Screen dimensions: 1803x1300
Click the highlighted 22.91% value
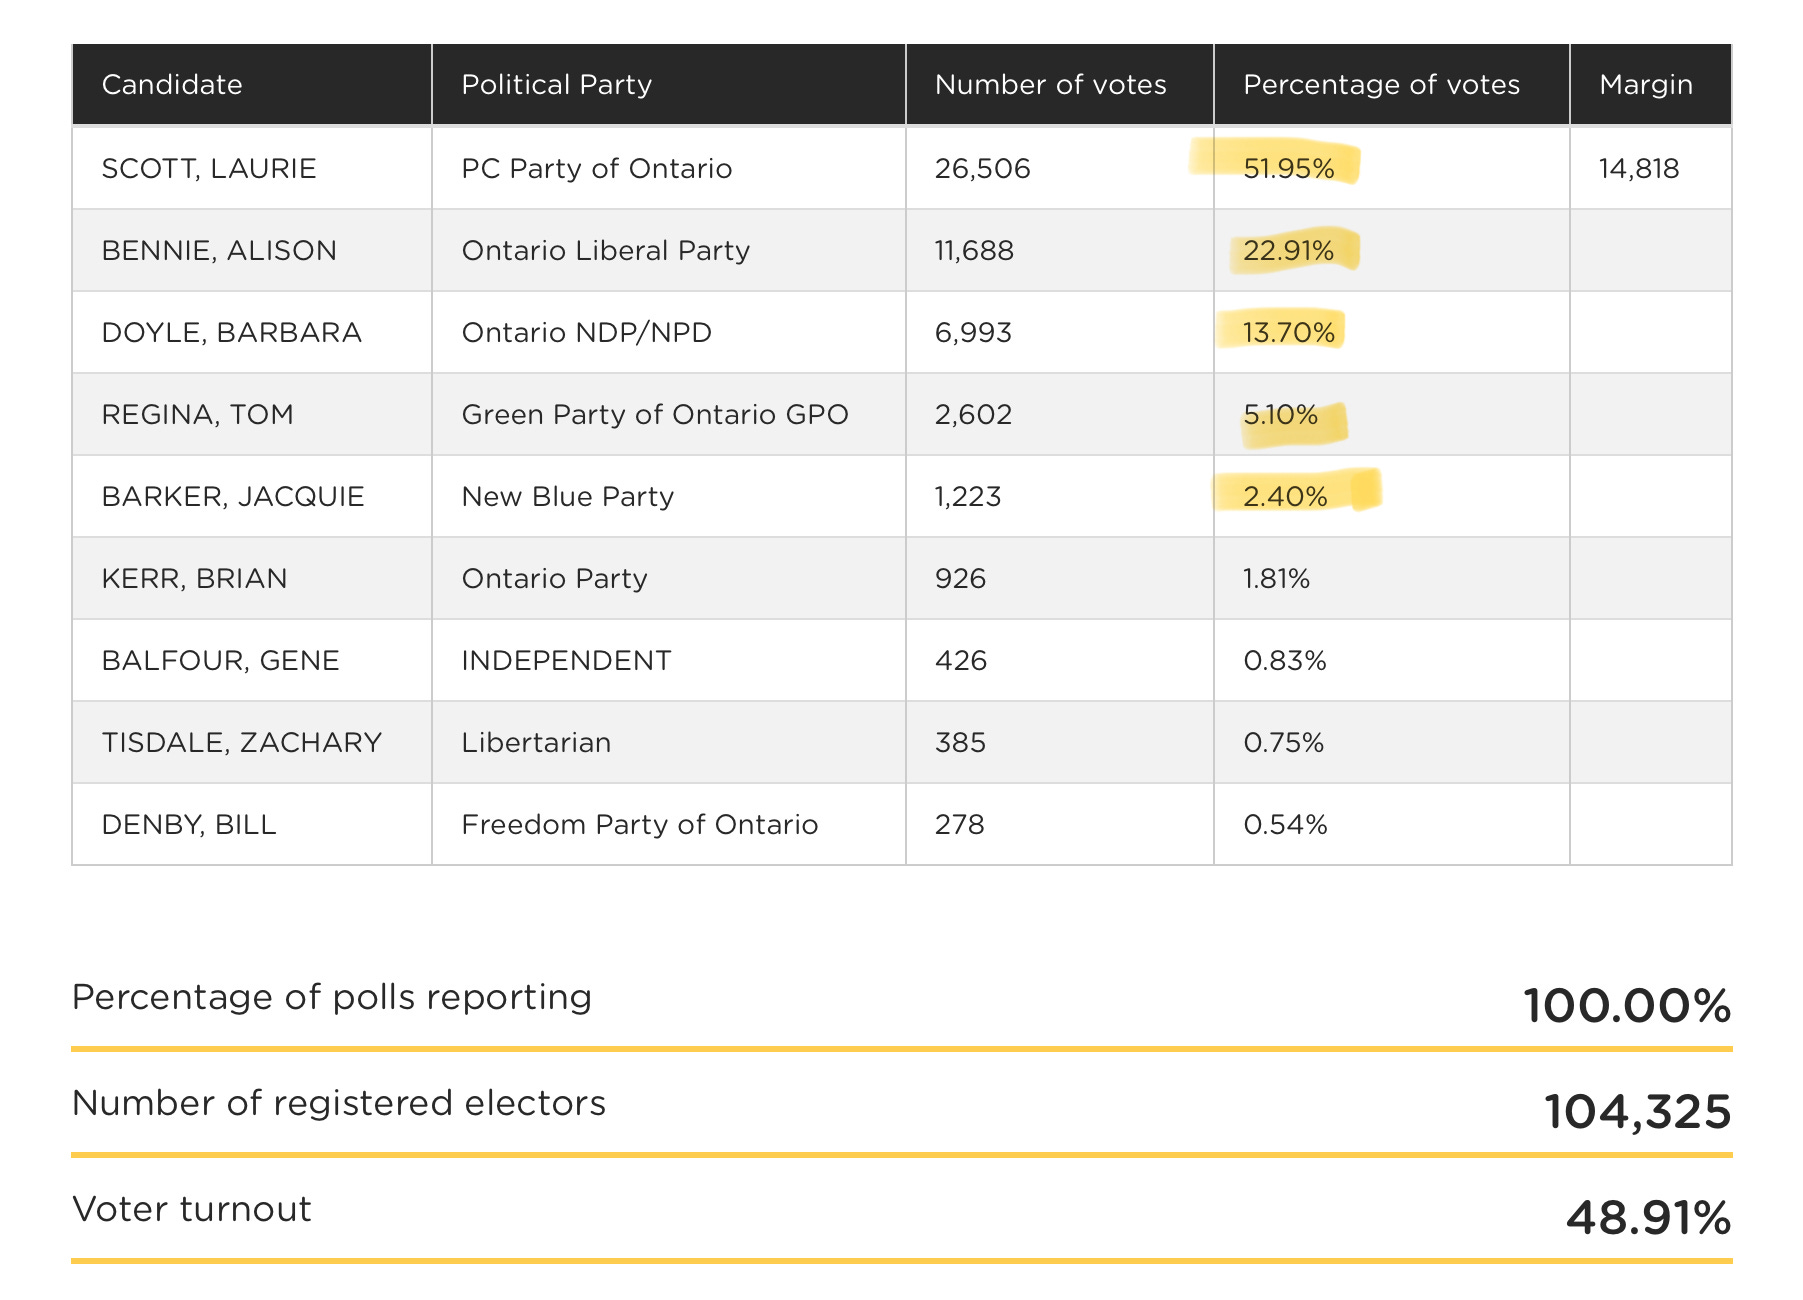coord(1289,250)
